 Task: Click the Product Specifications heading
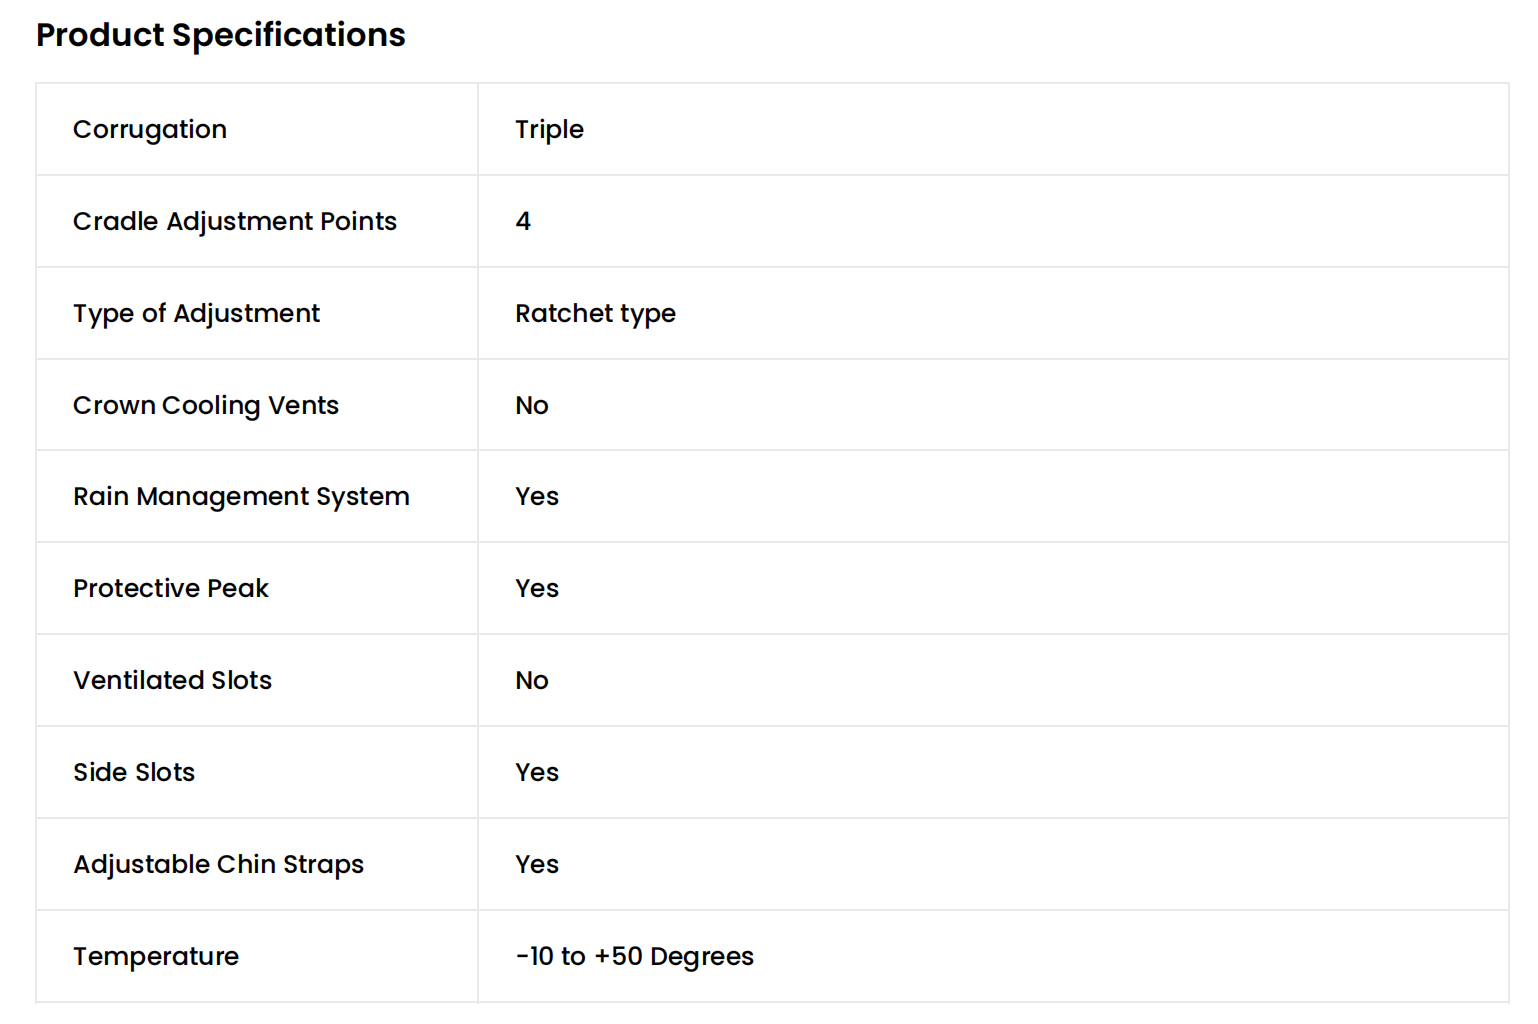point(220,35)
